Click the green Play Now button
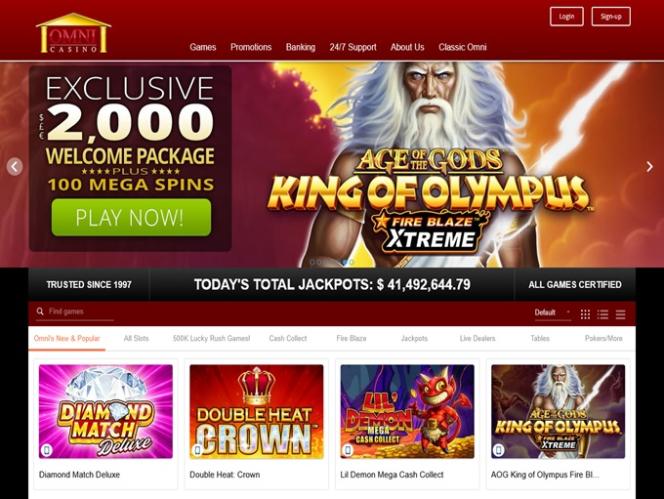Viewport: 664px width, 499px height. 131,217
